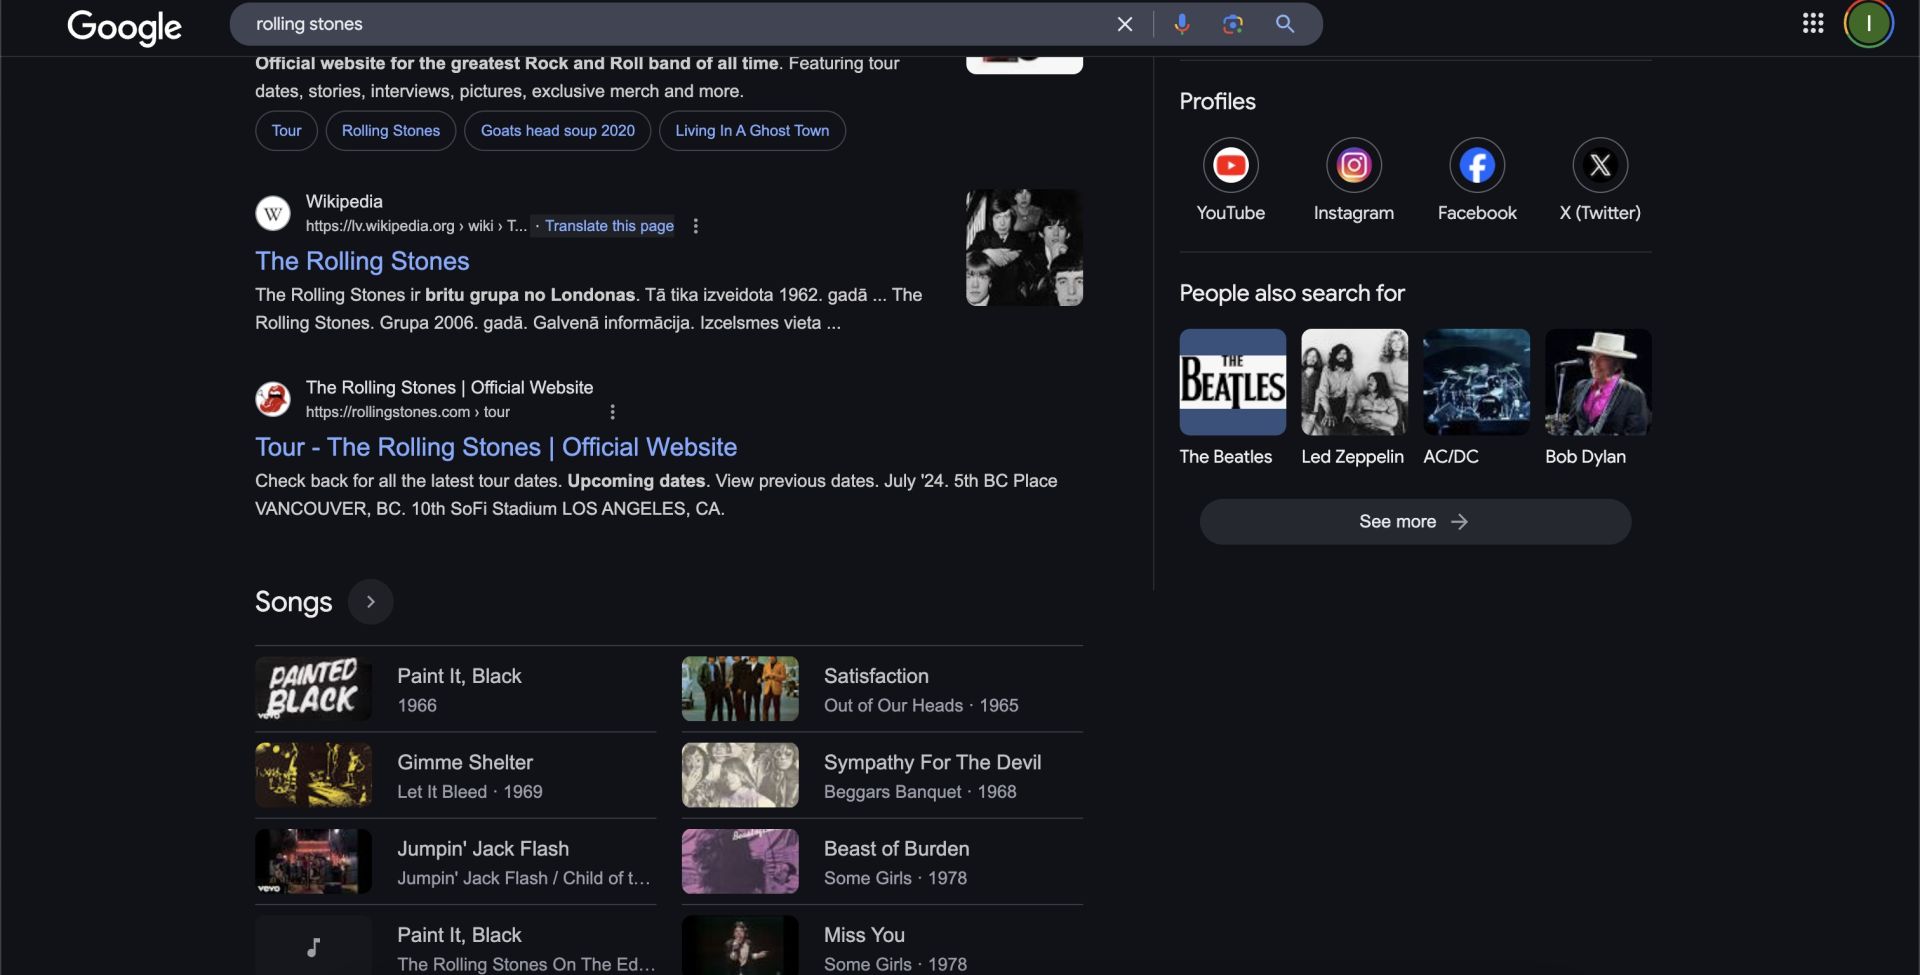Click the Google logo
This screenshot has height=975, width=1920.
[124, 26]
